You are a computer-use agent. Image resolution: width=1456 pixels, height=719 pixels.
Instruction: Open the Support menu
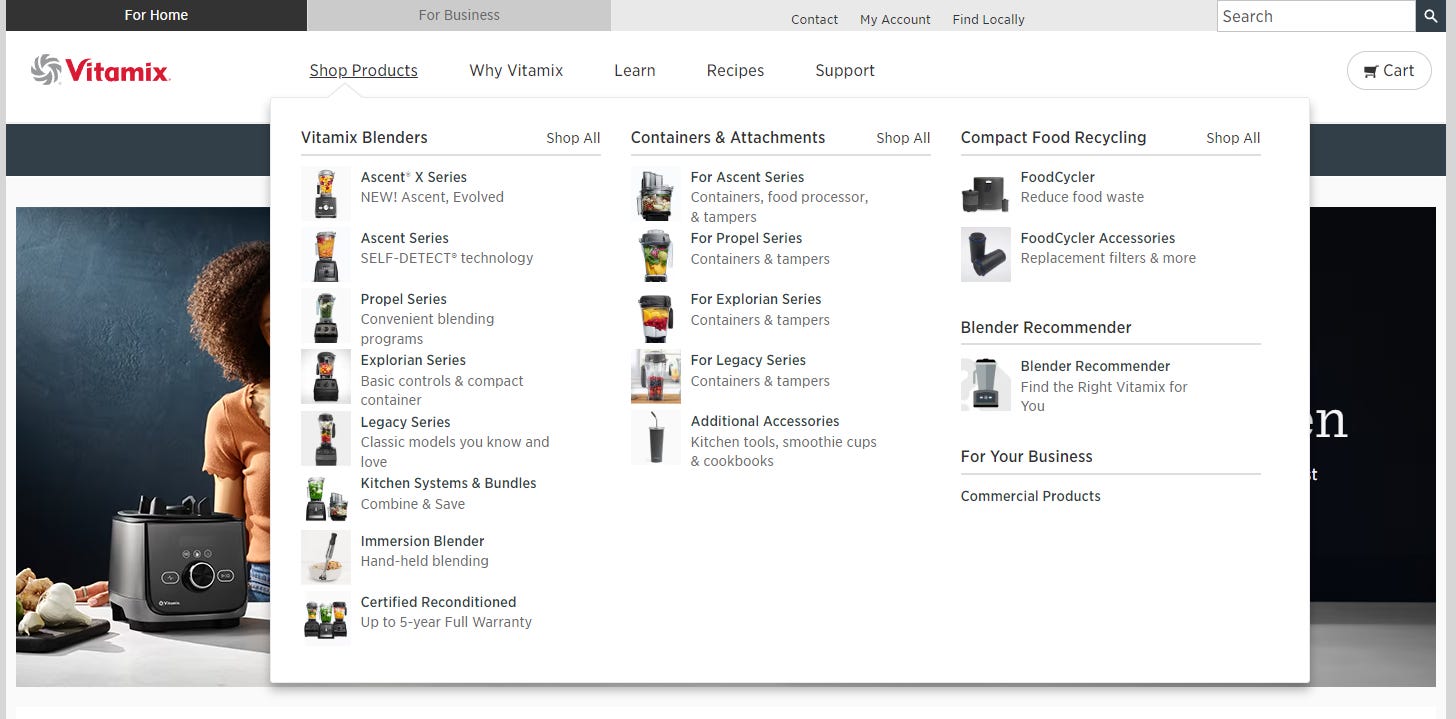(x=845, y=70)
